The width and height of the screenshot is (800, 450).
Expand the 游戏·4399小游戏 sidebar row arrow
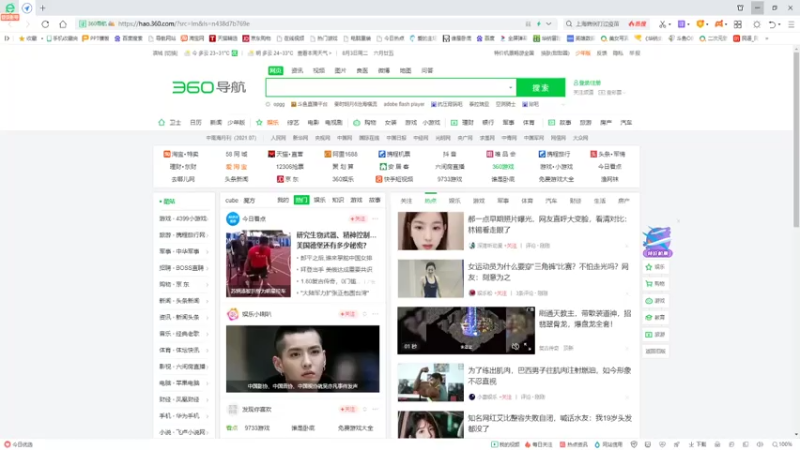tap(207, 219)
